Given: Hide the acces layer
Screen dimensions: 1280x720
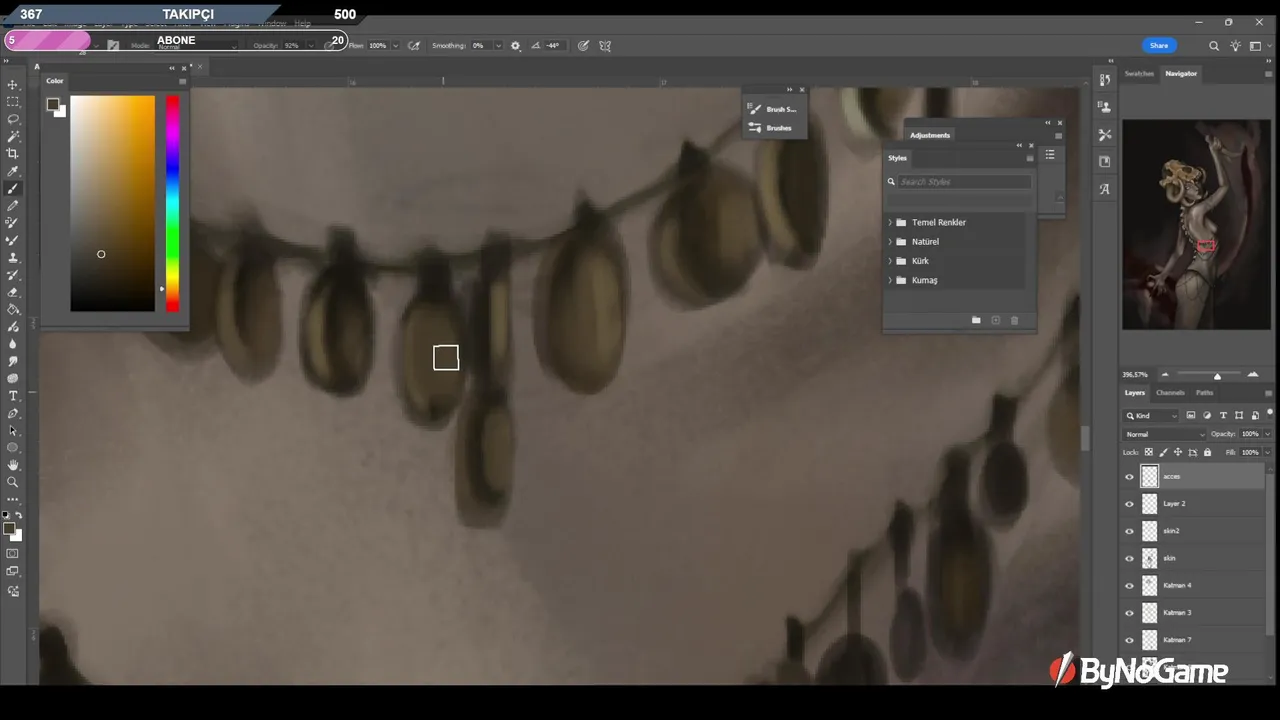Looking at the screenshot, I should point(1130,477).
